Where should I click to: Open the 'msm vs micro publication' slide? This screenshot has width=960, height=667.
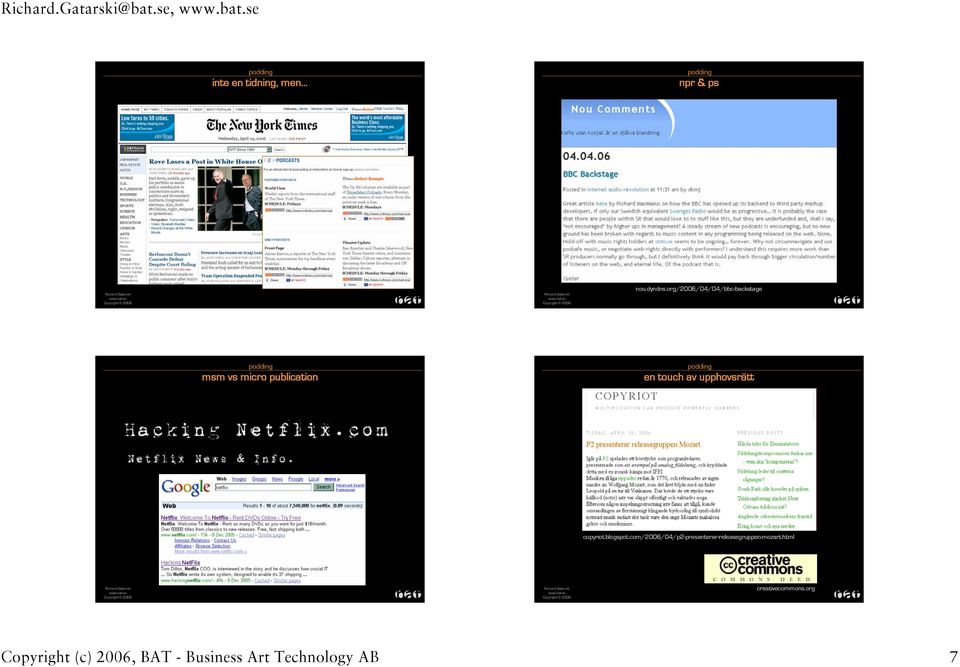tap(260, 479)
